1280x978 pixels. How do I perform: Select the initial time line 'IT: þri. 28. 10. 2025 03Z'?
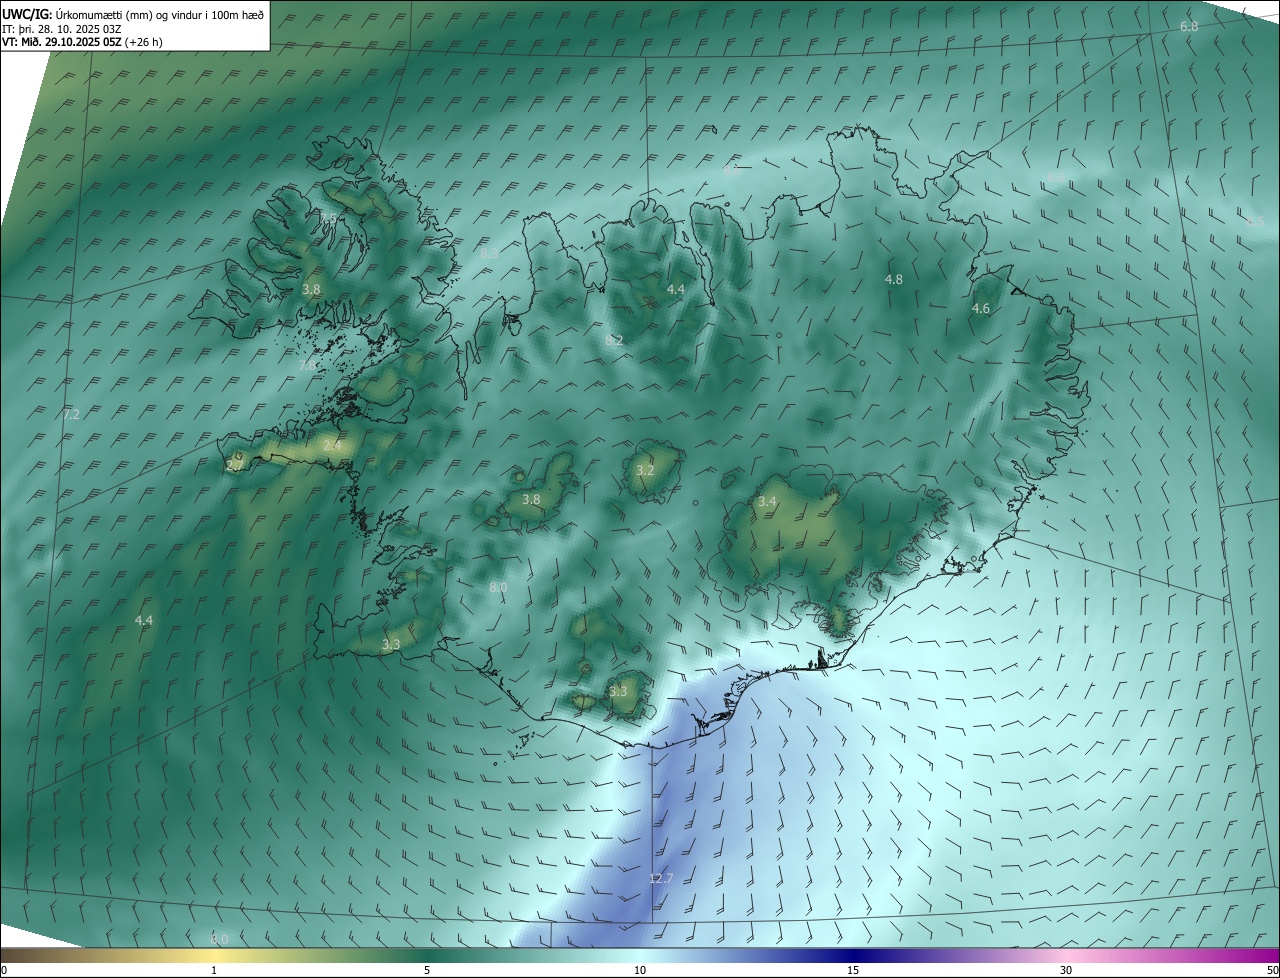click(62, 28)
